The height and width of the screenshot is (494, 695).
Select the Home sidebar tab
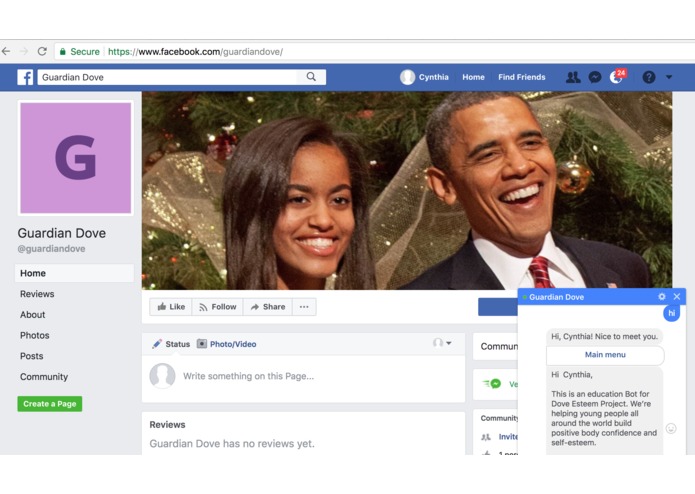74,273
